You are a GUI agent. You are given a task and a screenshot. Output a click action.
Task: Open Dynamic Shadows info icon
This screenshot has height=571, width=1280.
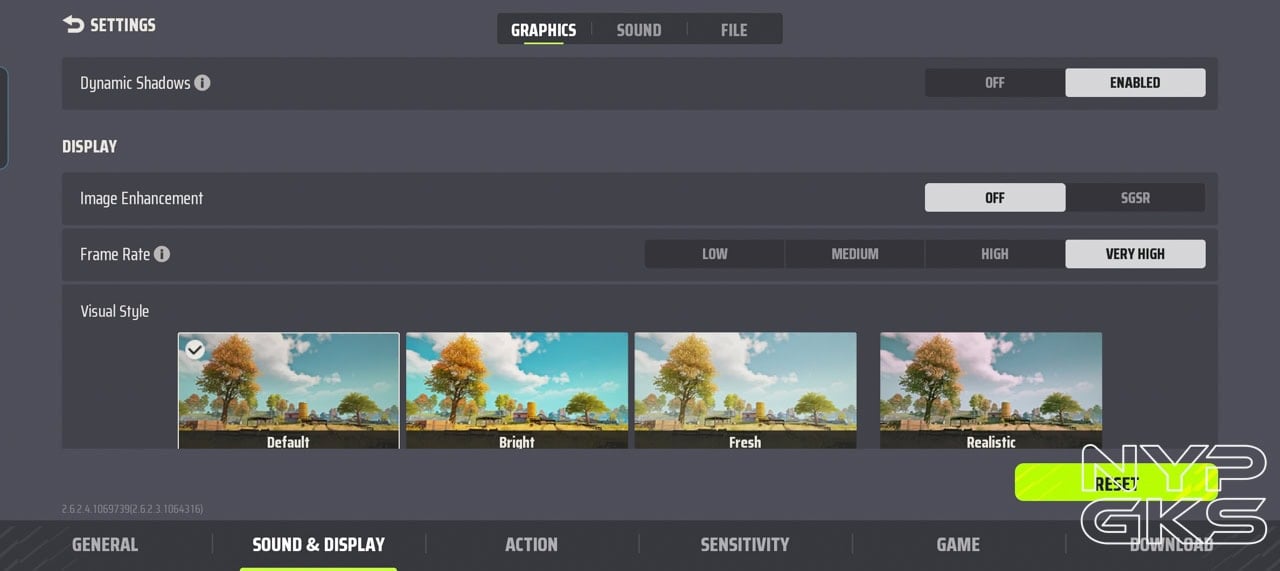[x=202, y=83]
